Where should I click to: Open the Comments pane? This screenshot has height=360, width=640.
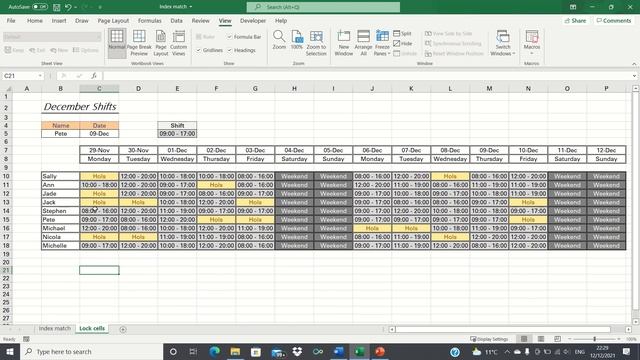point(613,20)
